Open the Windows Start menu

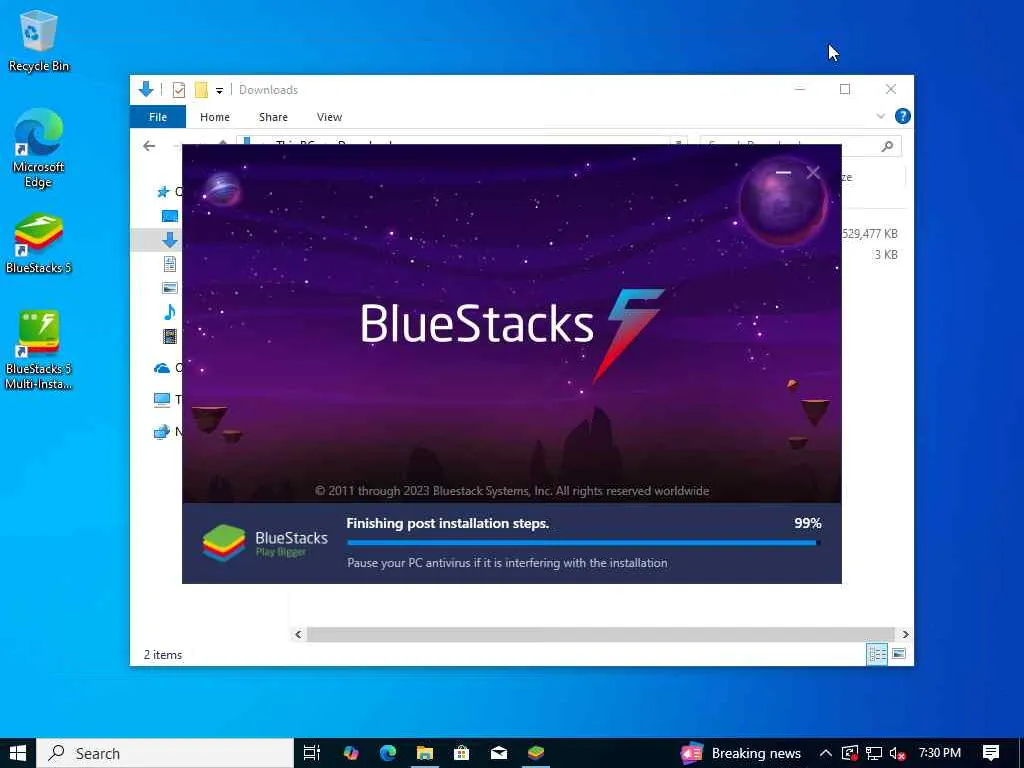click(18, 753)
